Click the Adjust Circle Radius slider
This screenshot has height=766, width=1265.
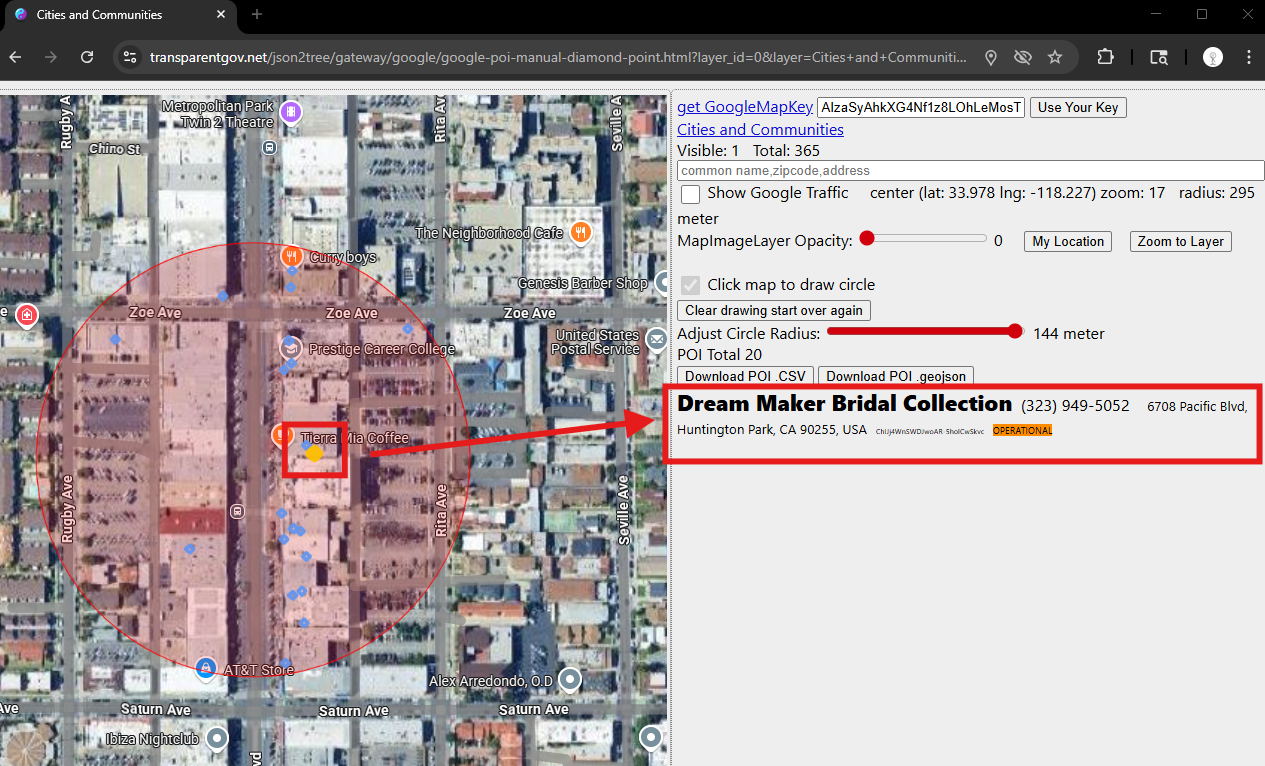(925, 331)
